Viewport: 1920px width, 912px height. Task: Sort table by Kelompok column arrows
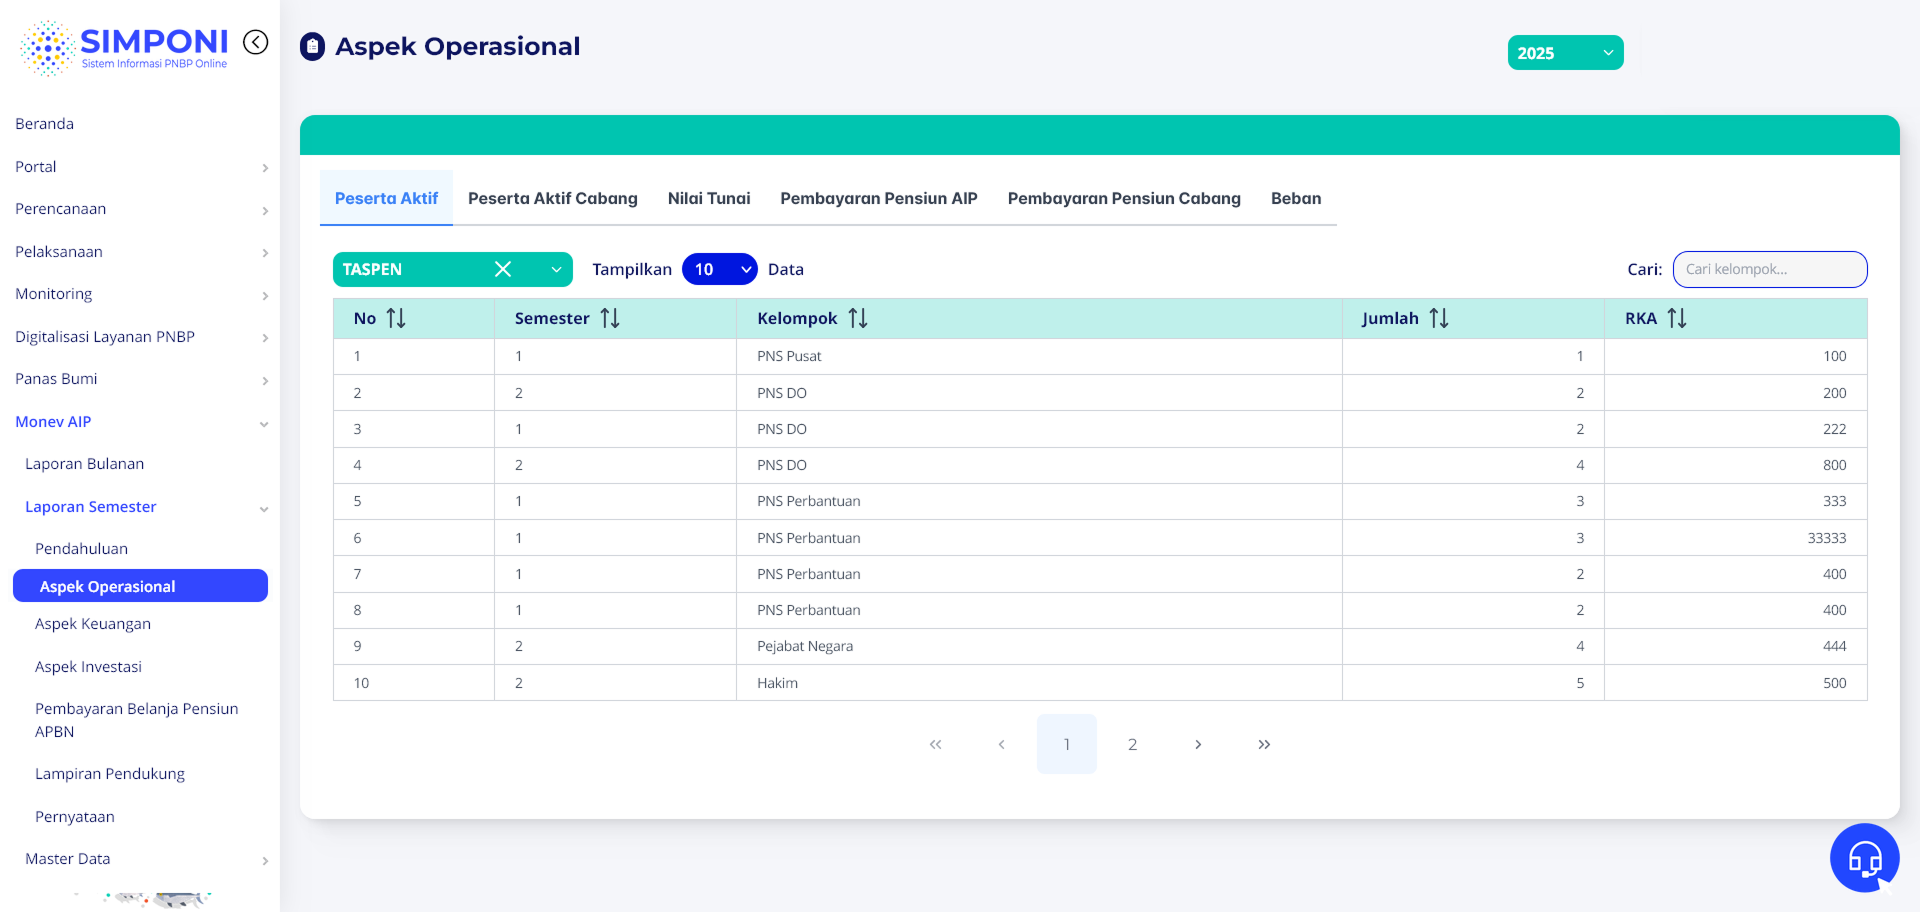pyautogui.click(x=858, y=318)
